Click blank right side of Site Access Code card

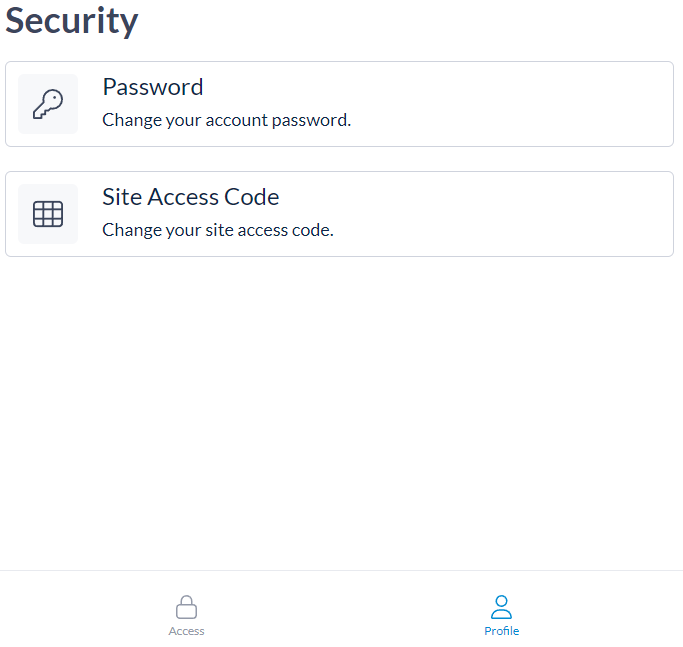[560, 214]
